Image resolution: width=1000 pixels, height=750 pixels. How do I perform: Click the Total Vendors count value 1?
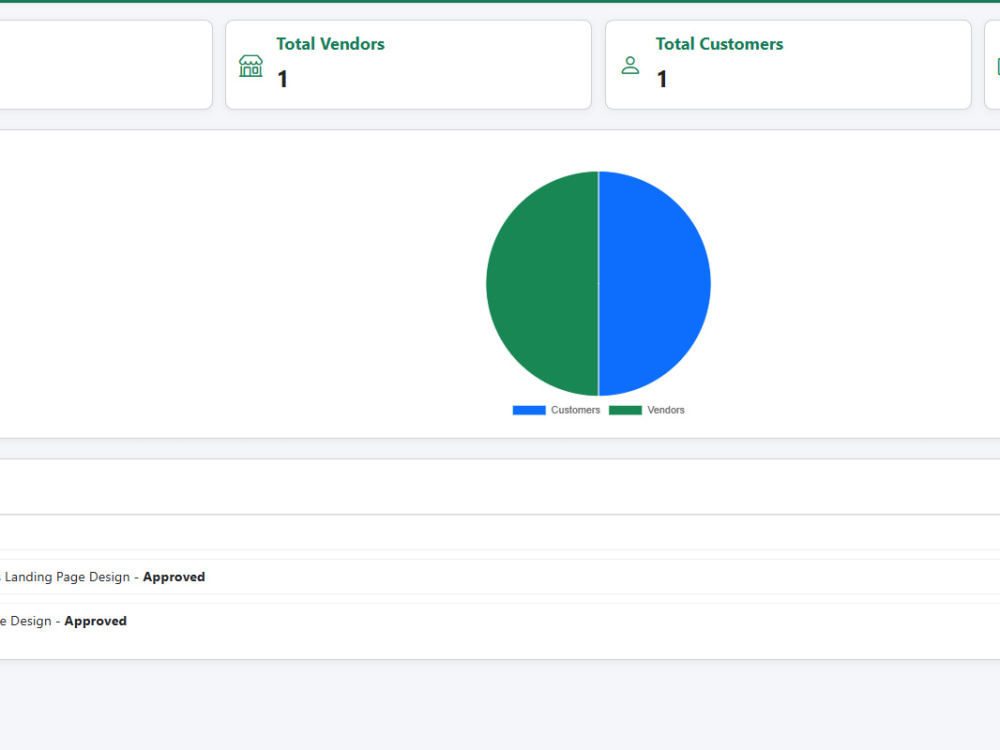283,79
